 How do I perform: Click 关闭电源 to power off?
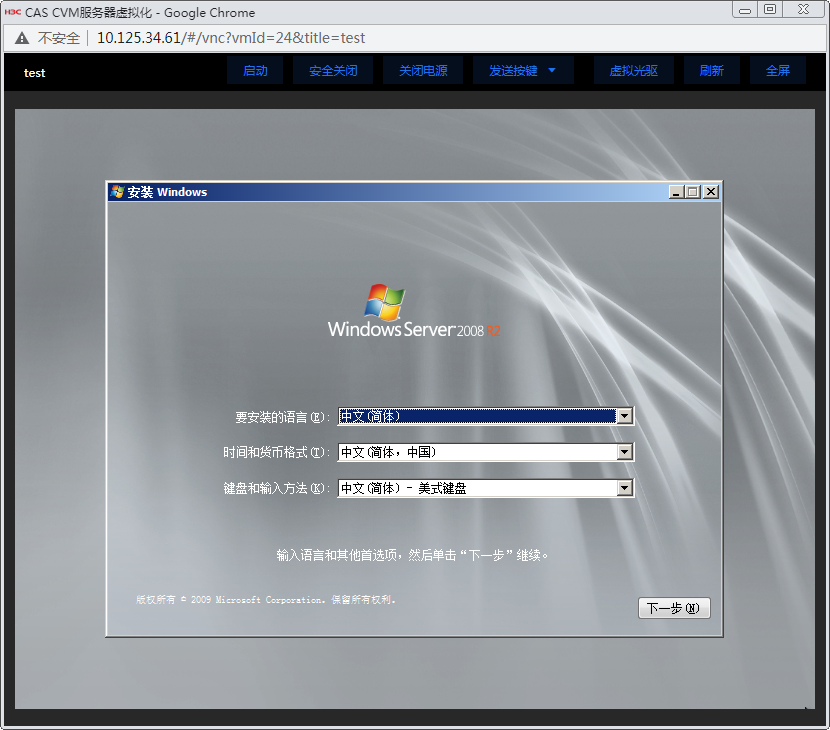point(423,71)
